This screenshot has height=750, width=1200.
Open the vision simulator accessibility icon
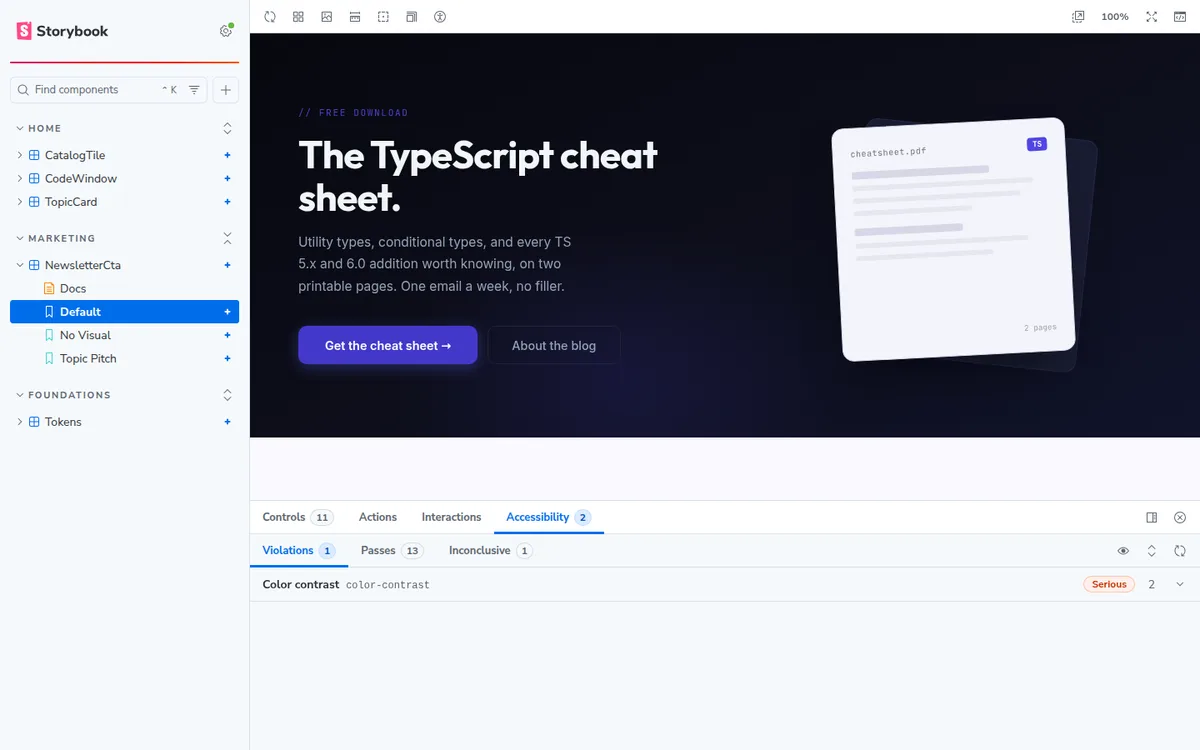[440, 17]
